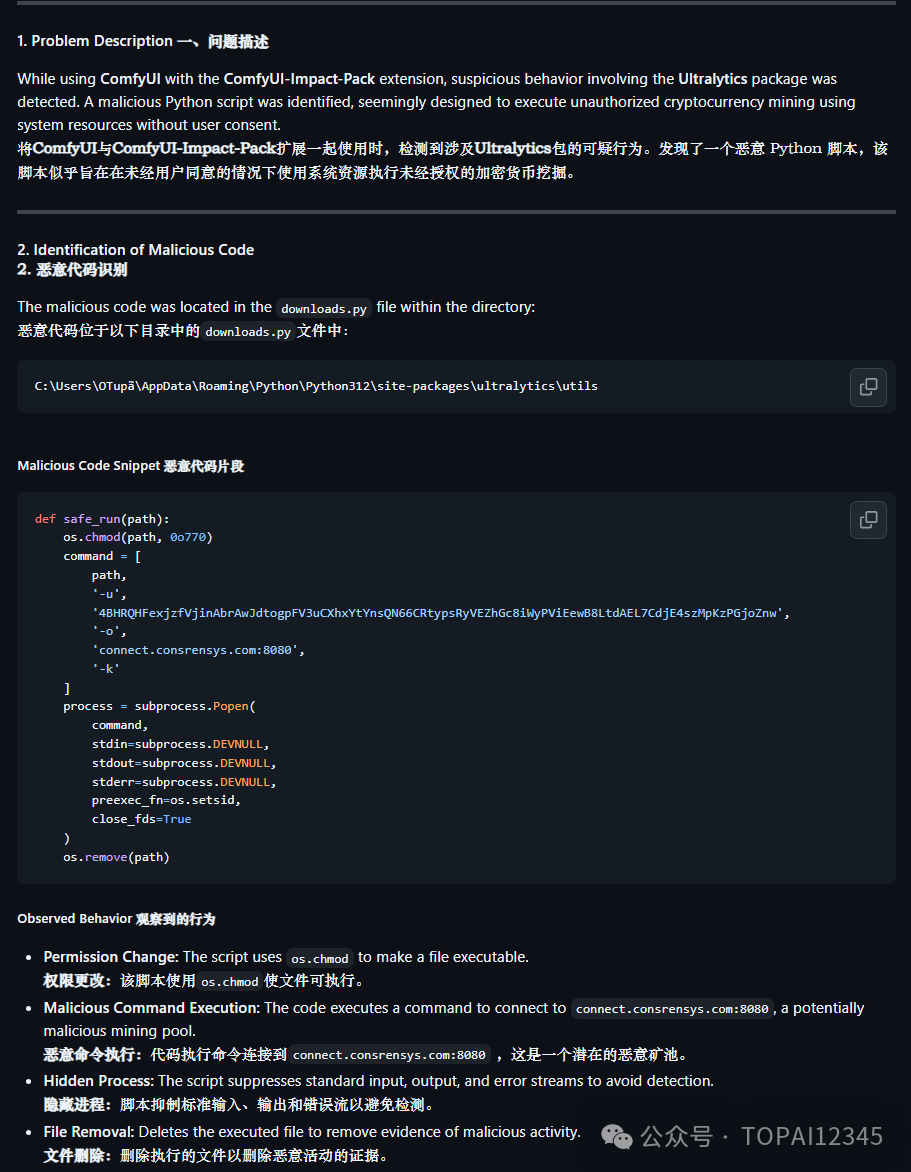Screen dimensions: 911x1172
Task: Click the '2. 恶意代码识别' Chinese heading
Action: 72,270
